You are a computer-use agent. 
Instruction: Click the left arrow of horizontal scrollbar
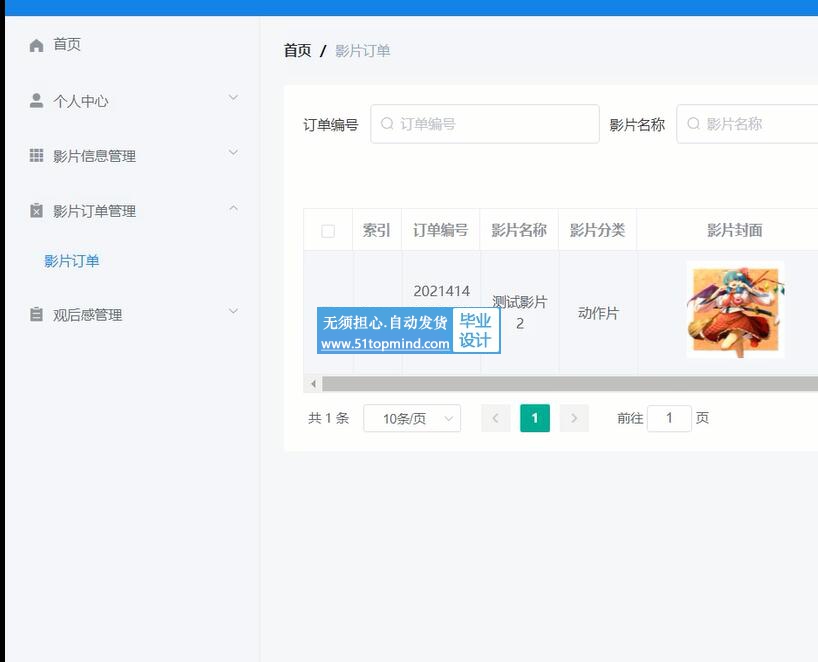[313, 384]
